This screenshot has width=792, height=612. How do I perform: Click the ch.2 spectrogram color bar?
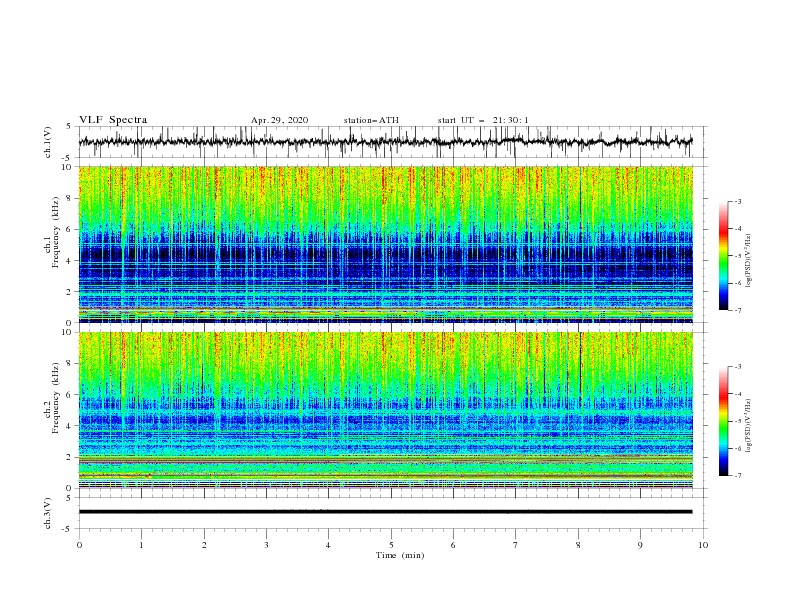tap(723, 421)
